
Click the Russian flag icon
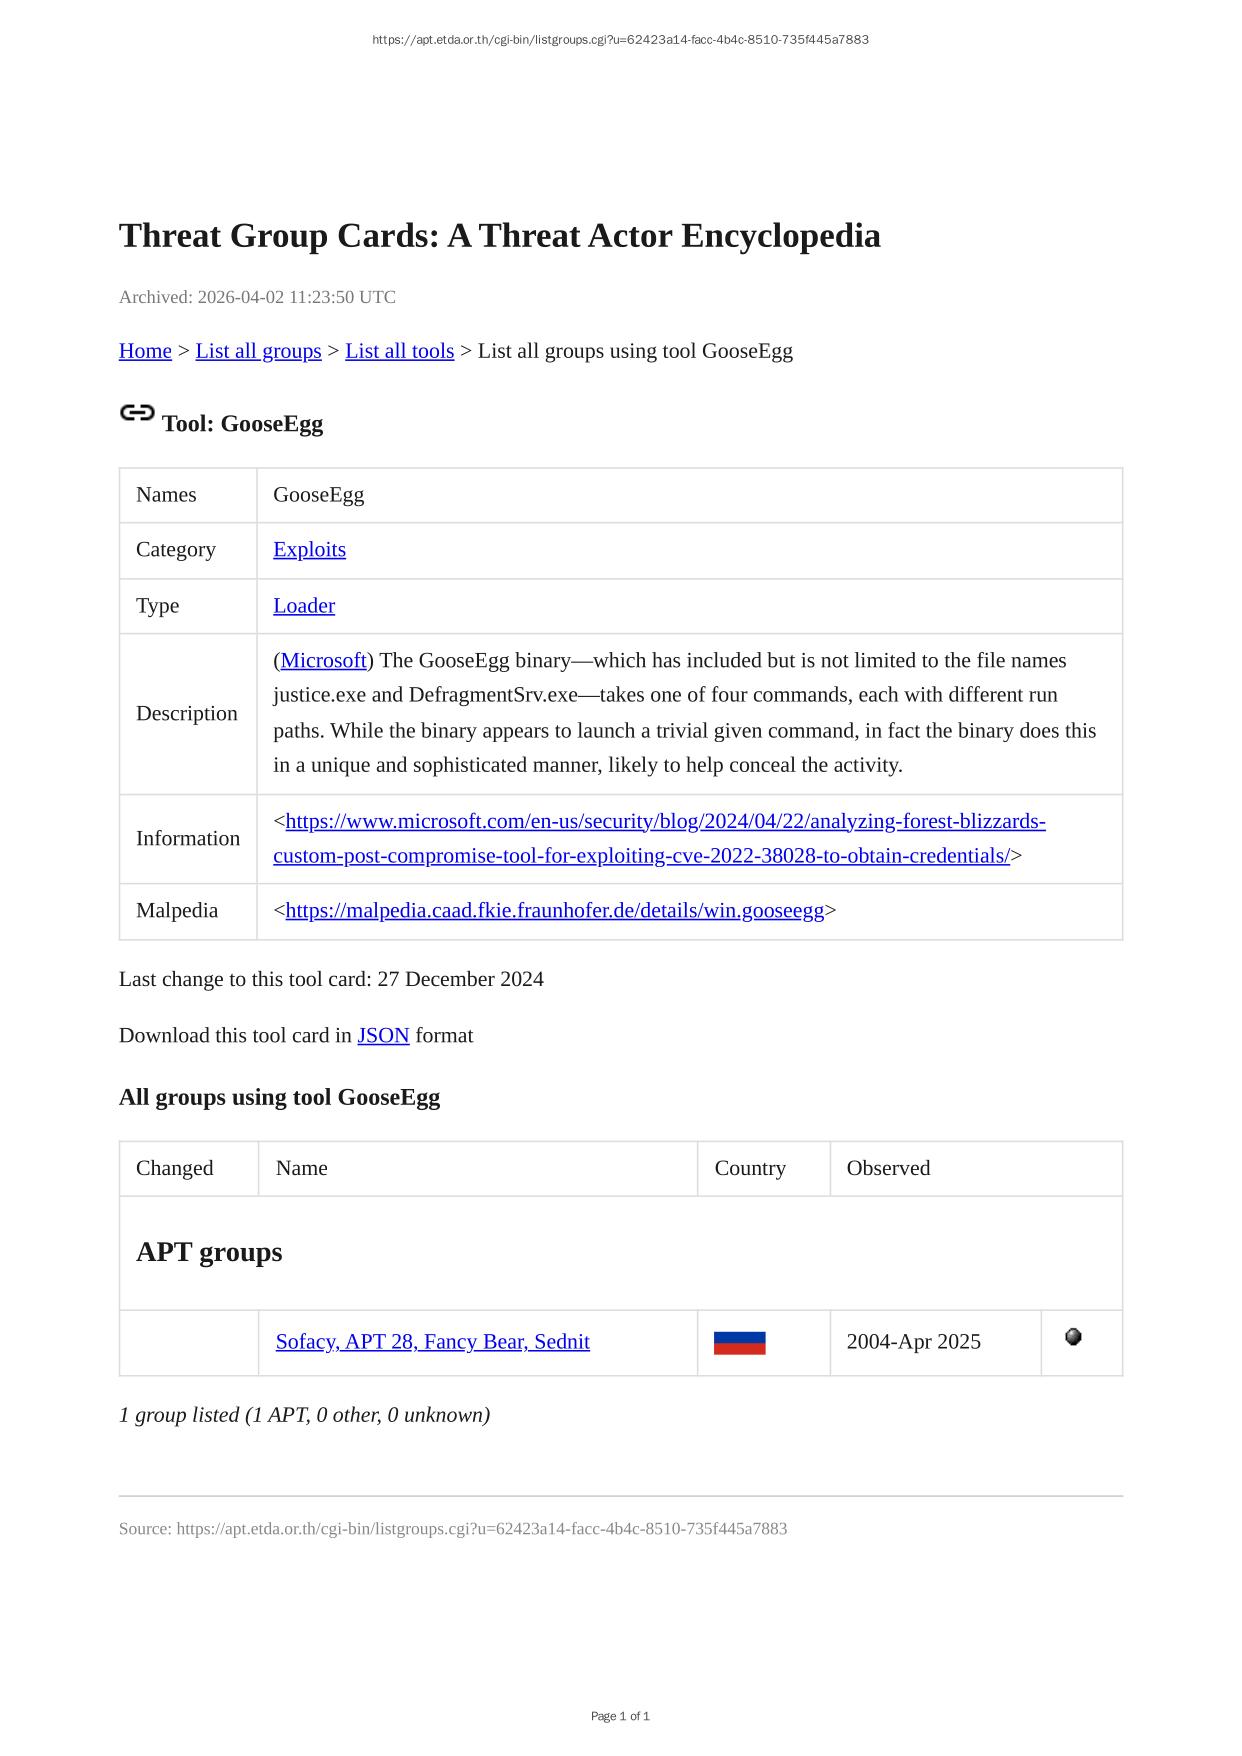739,1343
